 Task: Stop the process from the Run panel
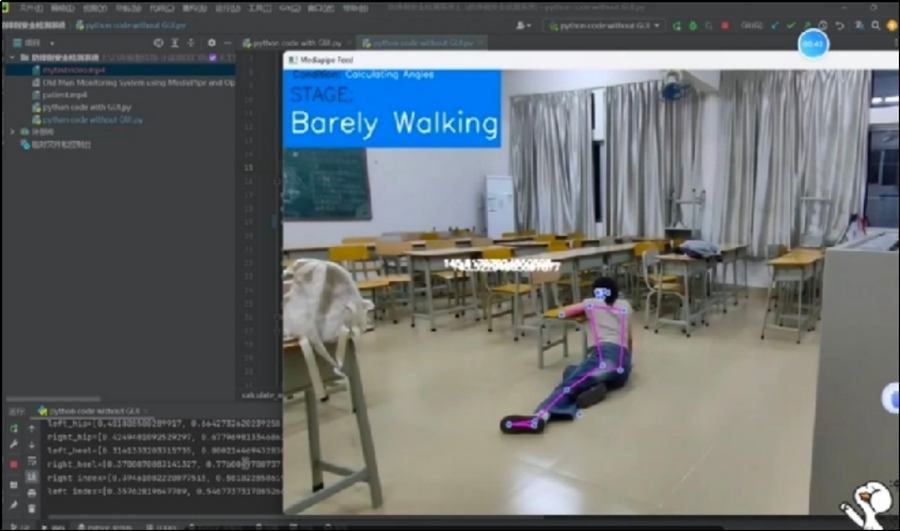click(14, 464)
